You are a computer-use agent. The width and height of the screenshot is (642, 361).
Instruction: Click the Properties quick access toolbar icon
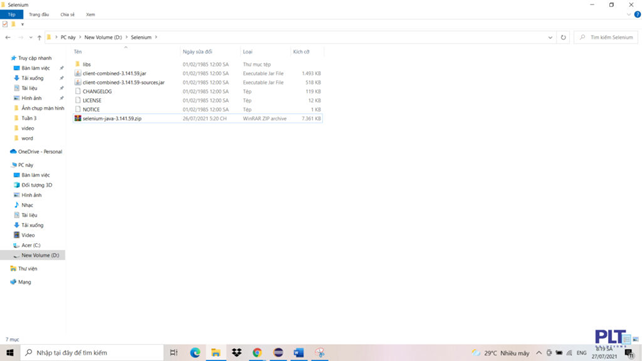5,24
